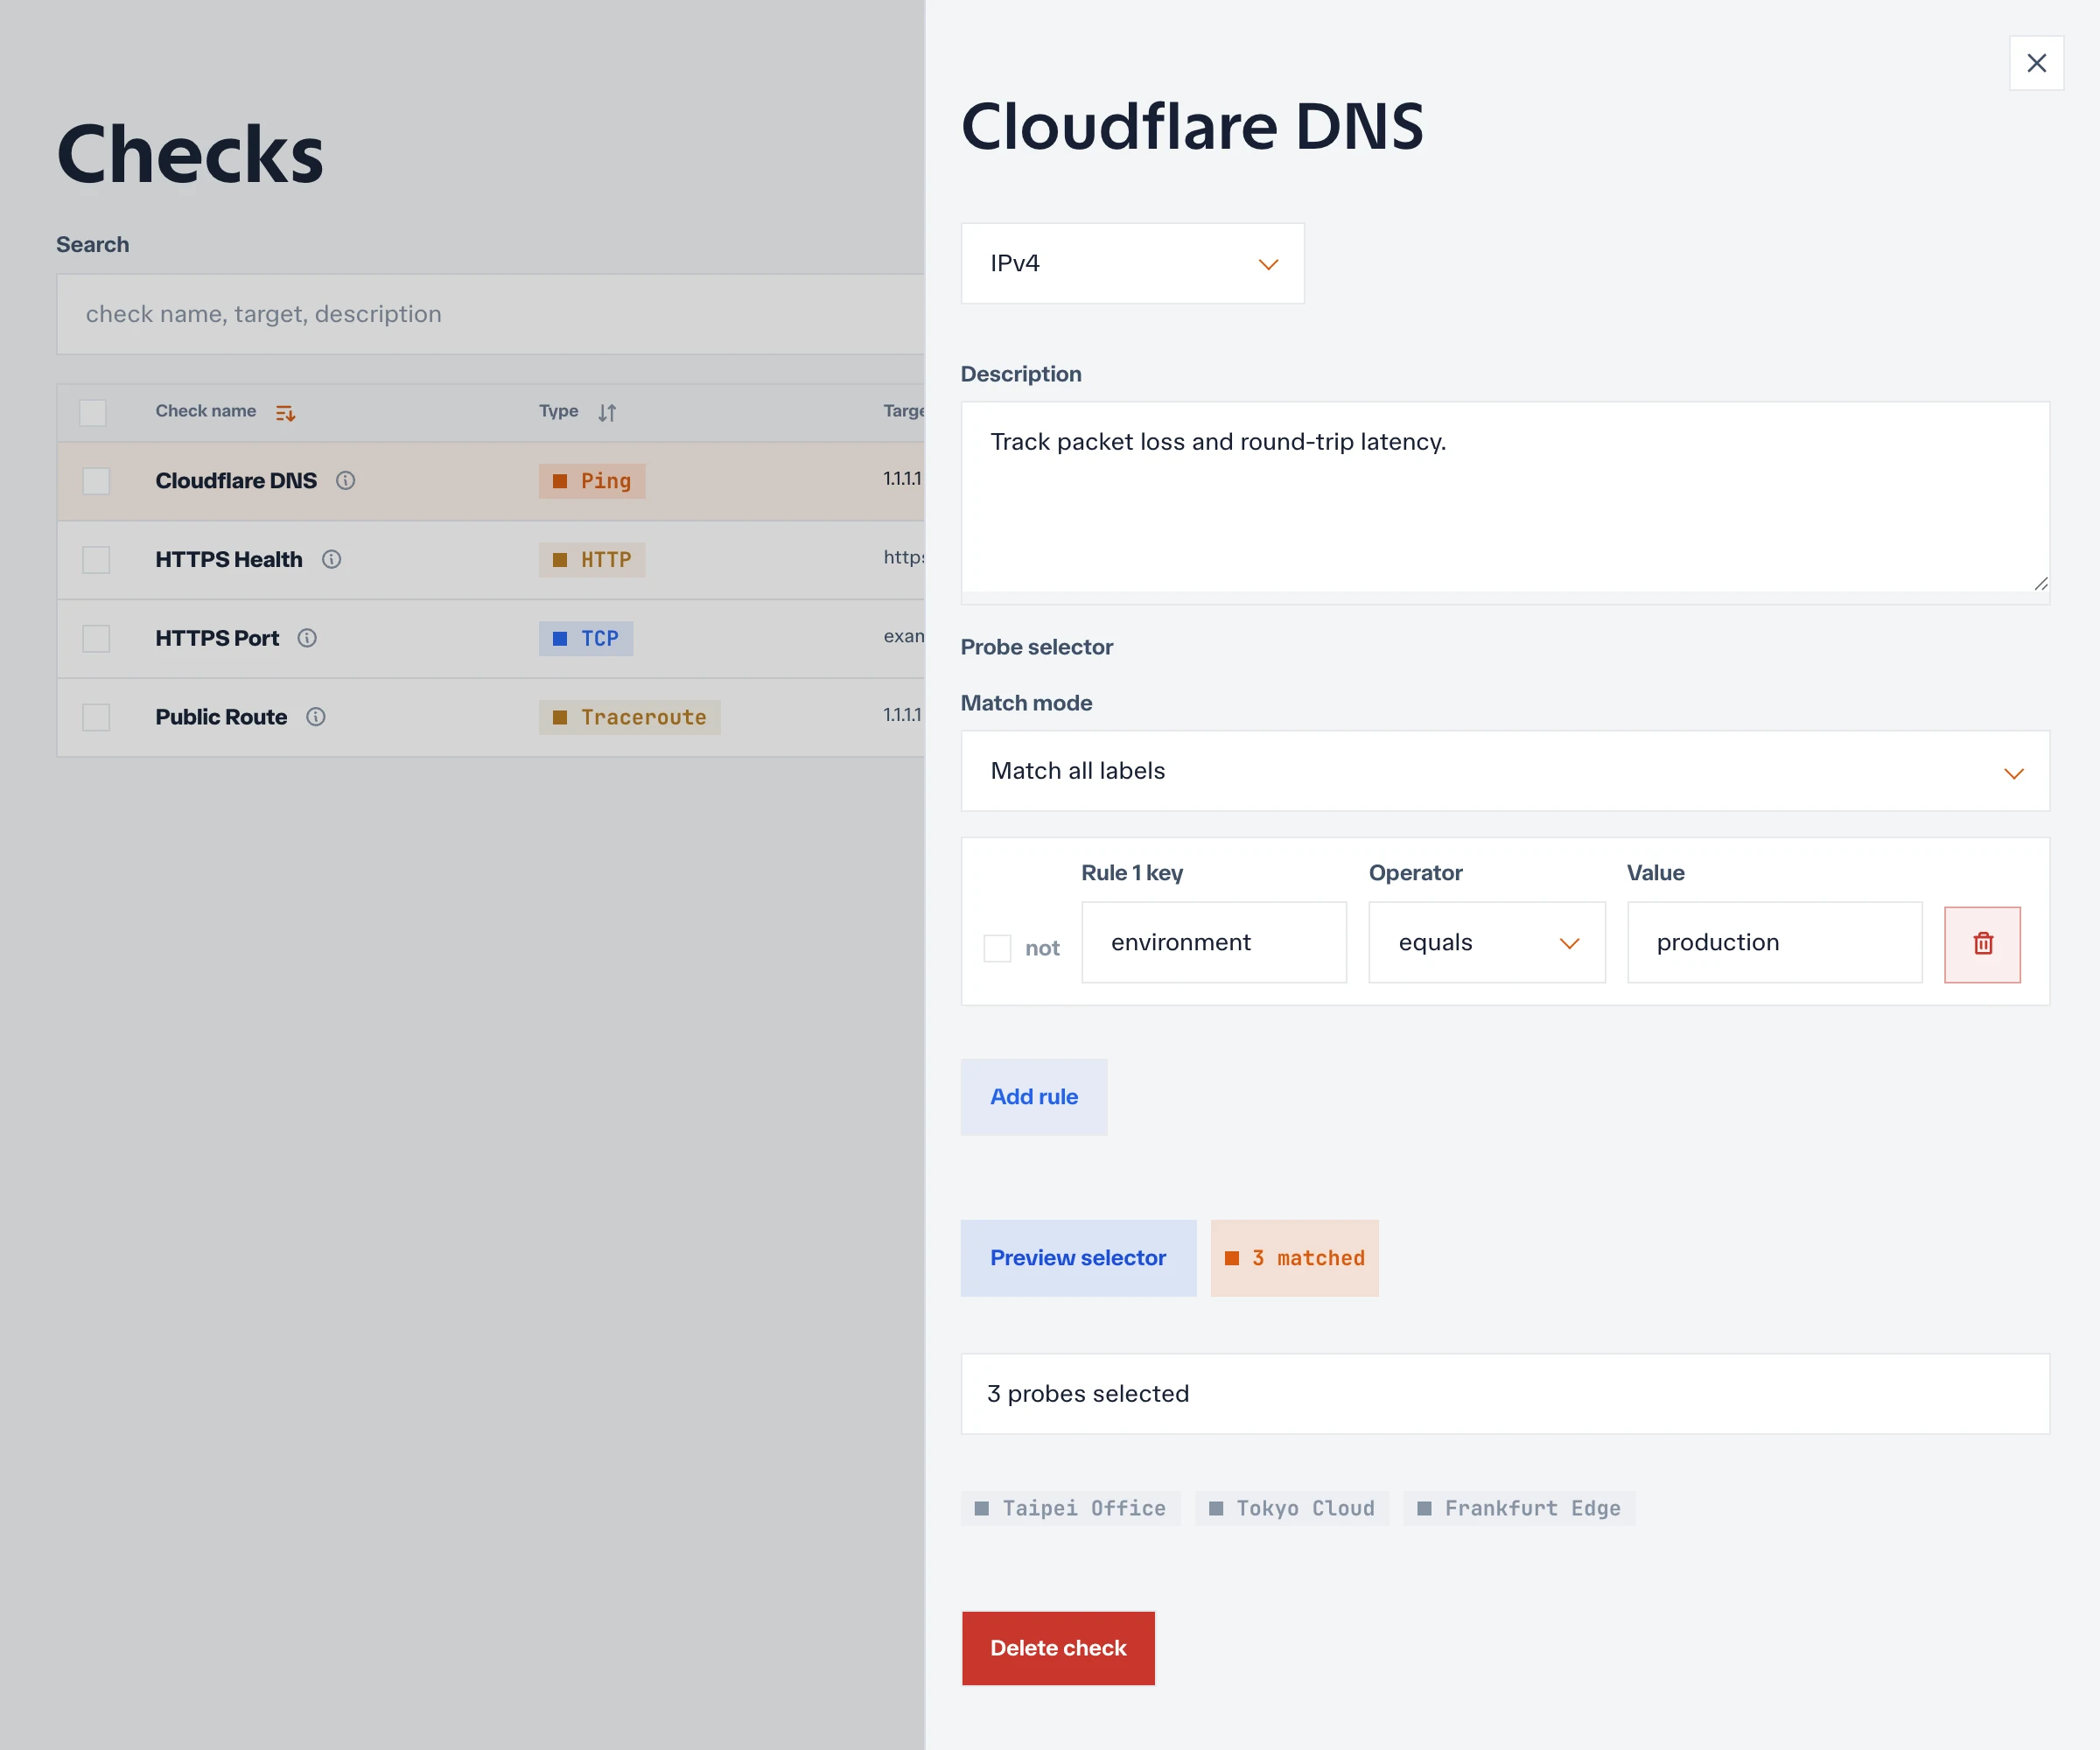Click the Delete check button

[x=1058, y=1648]
